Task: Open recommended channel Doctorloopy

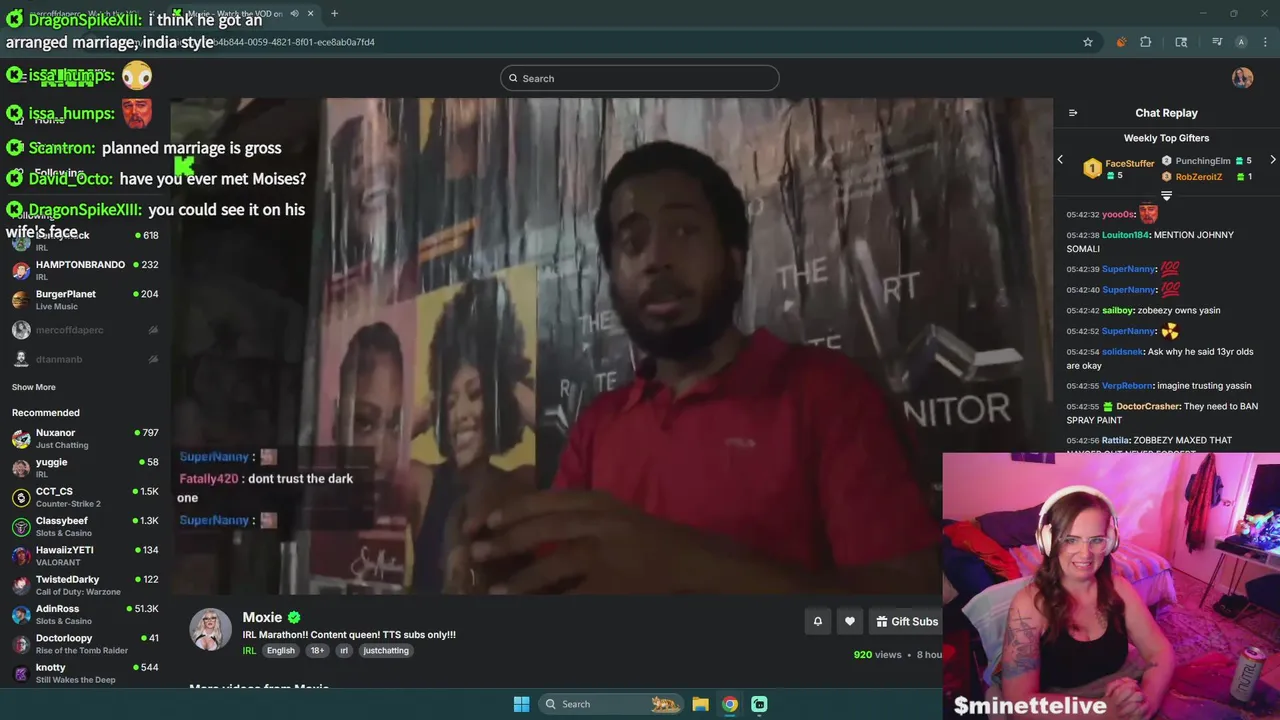Action: [85, 643]
